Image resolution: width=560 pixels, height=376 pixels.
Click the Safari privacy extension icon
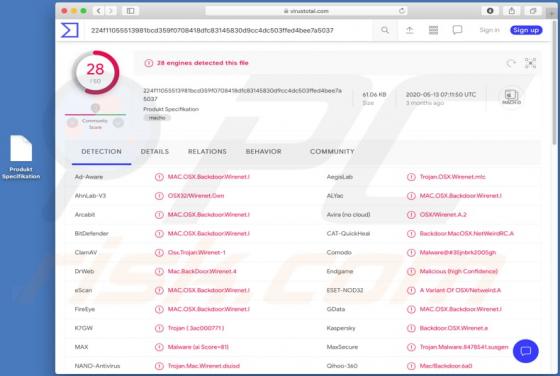point(490,11)
